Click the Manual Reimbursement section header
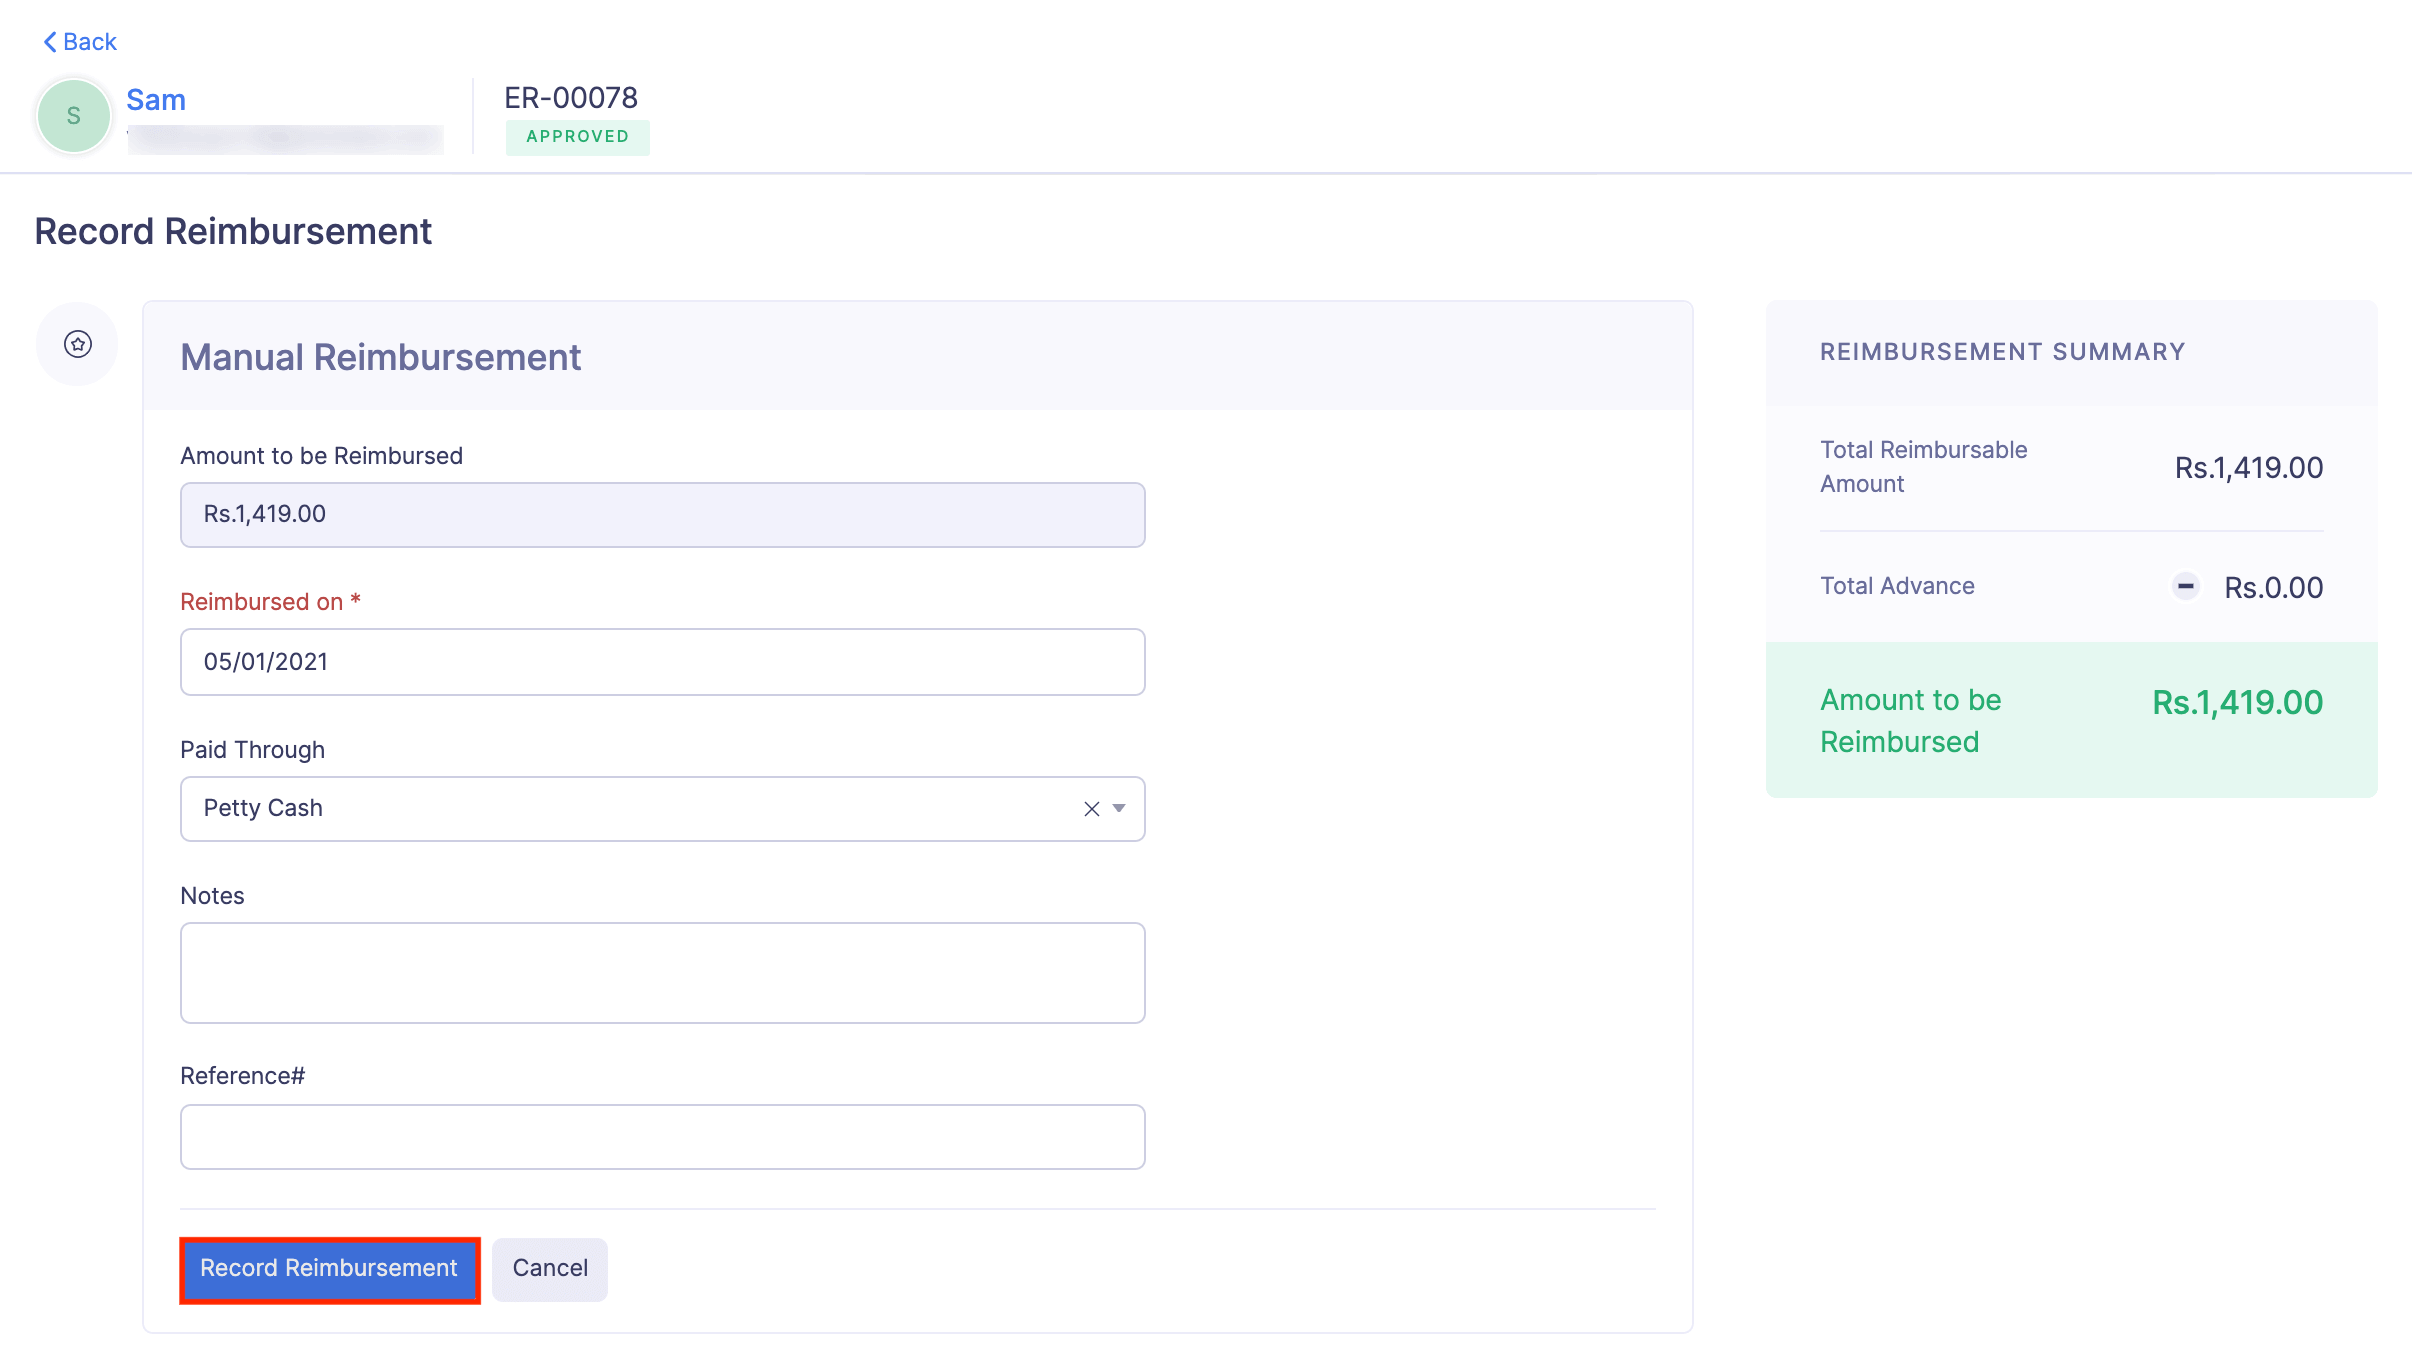Viewport: 2412px width, 1356px height. tap(380, 357)
